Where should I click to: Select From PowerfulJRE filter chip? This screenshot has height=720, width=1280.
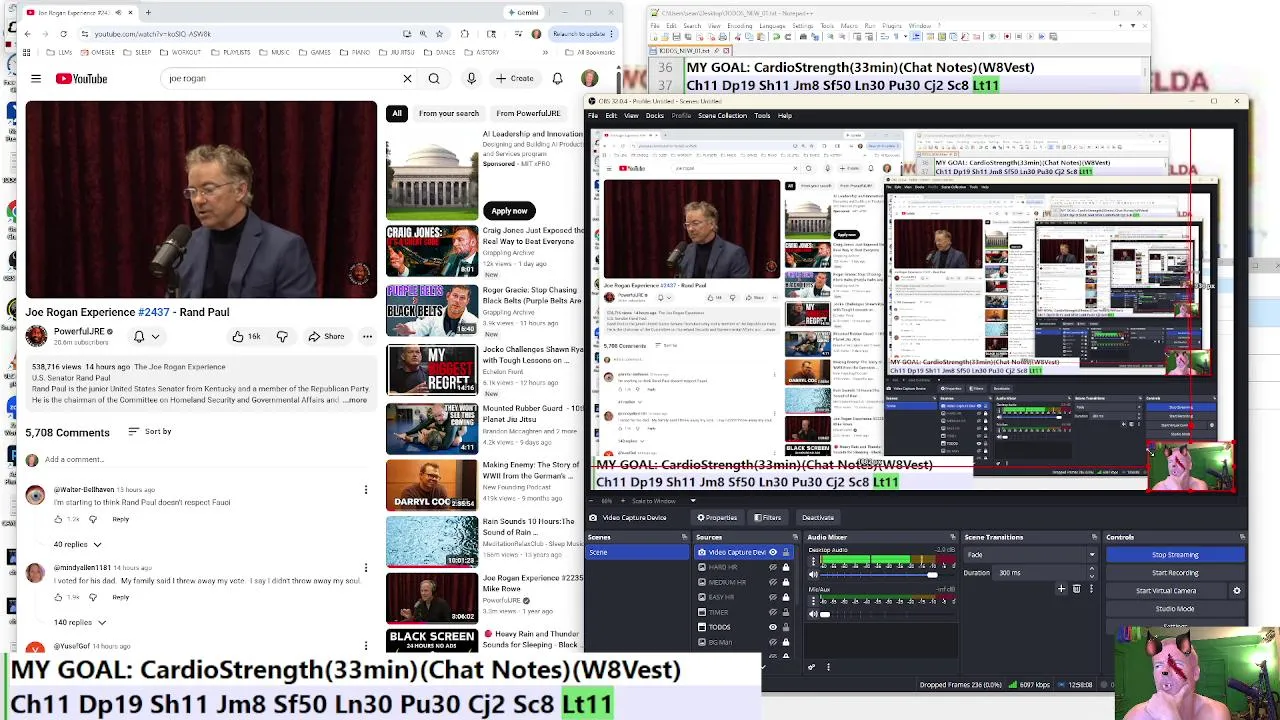528,114
